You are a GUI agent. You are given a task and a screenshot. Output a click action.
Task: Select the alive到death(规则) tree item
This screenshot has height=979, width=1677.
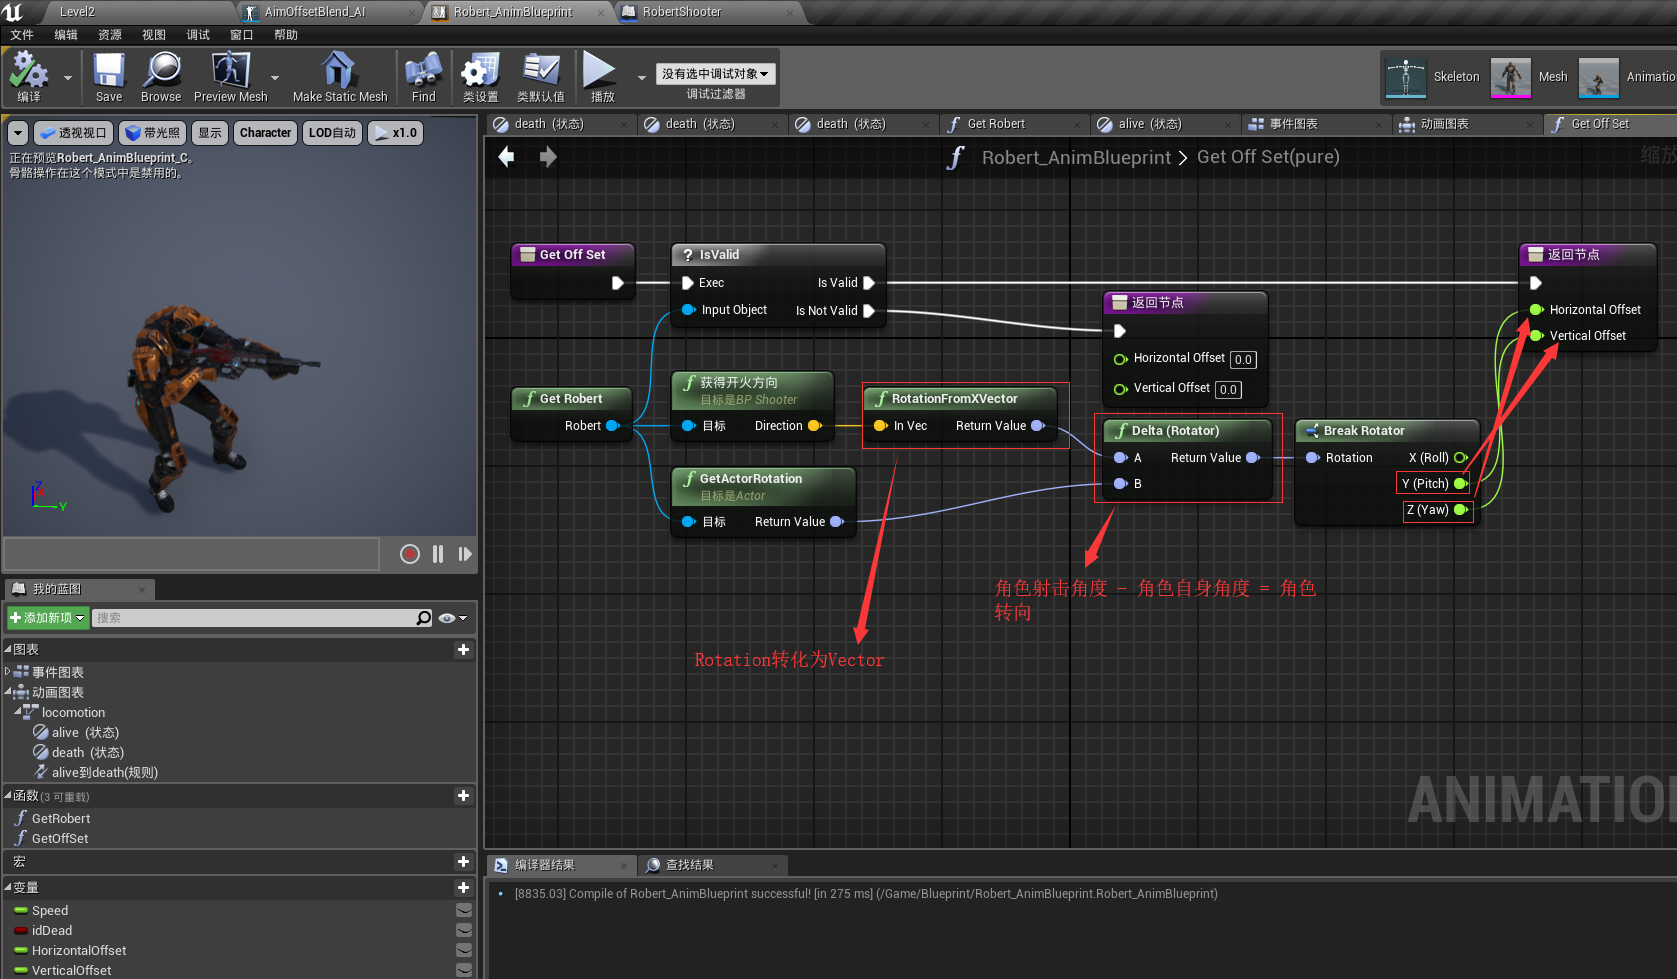click(105, 772)
